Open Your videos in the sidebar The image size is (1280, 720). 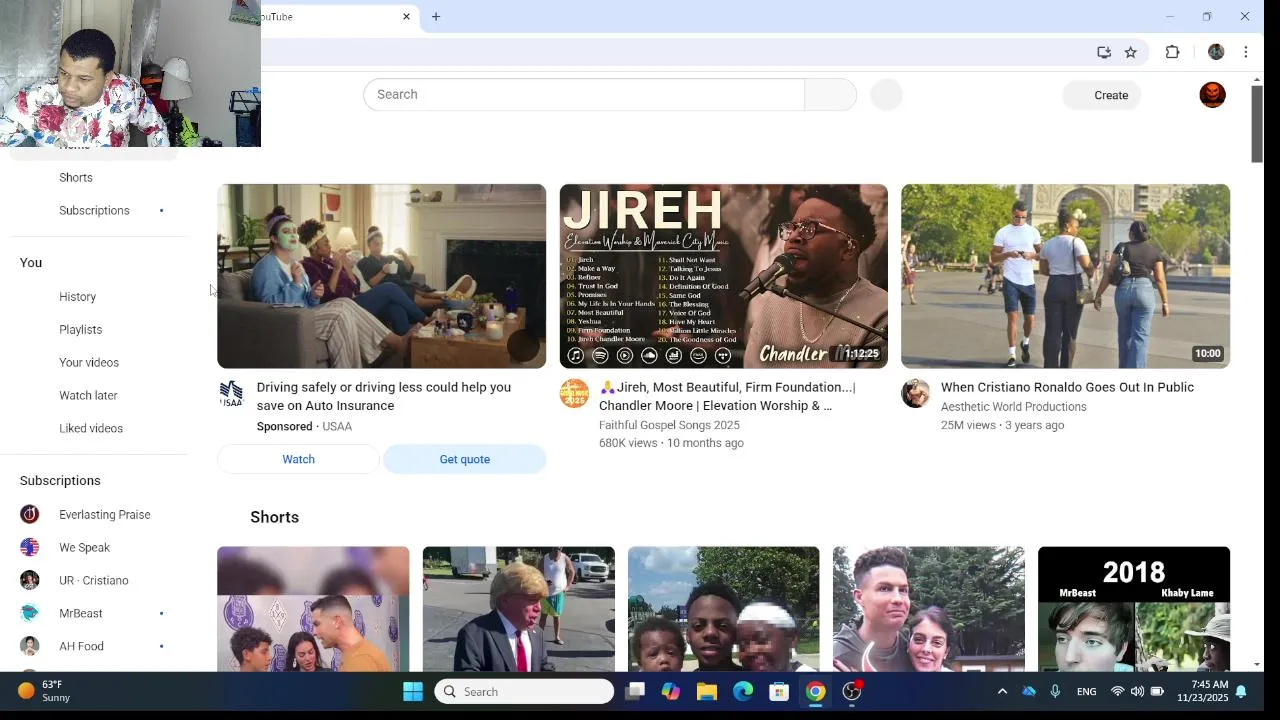click(x=89, y=362)
